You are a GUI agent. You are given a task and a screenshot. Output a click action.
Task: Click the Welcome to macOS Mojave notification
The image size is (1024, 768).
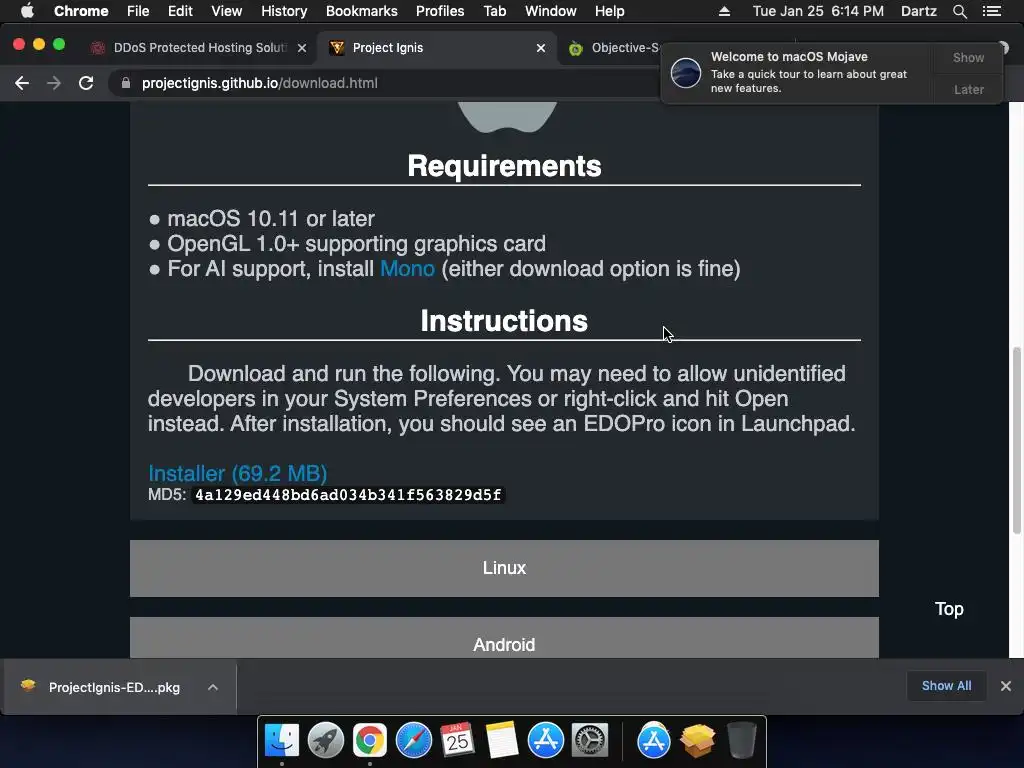click(x=798, y=72)
